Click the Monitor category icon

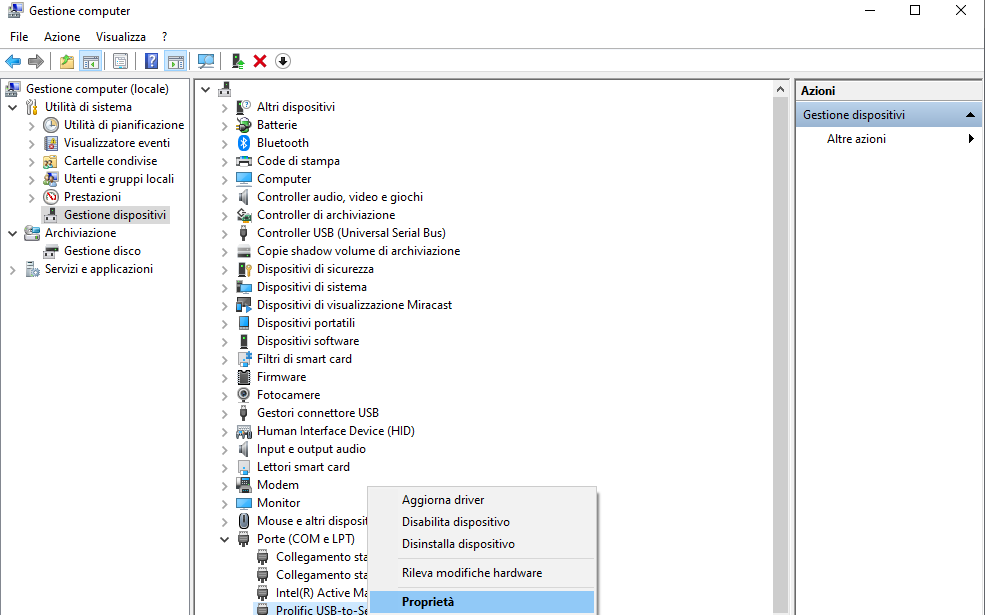click(x=244, y=503)
